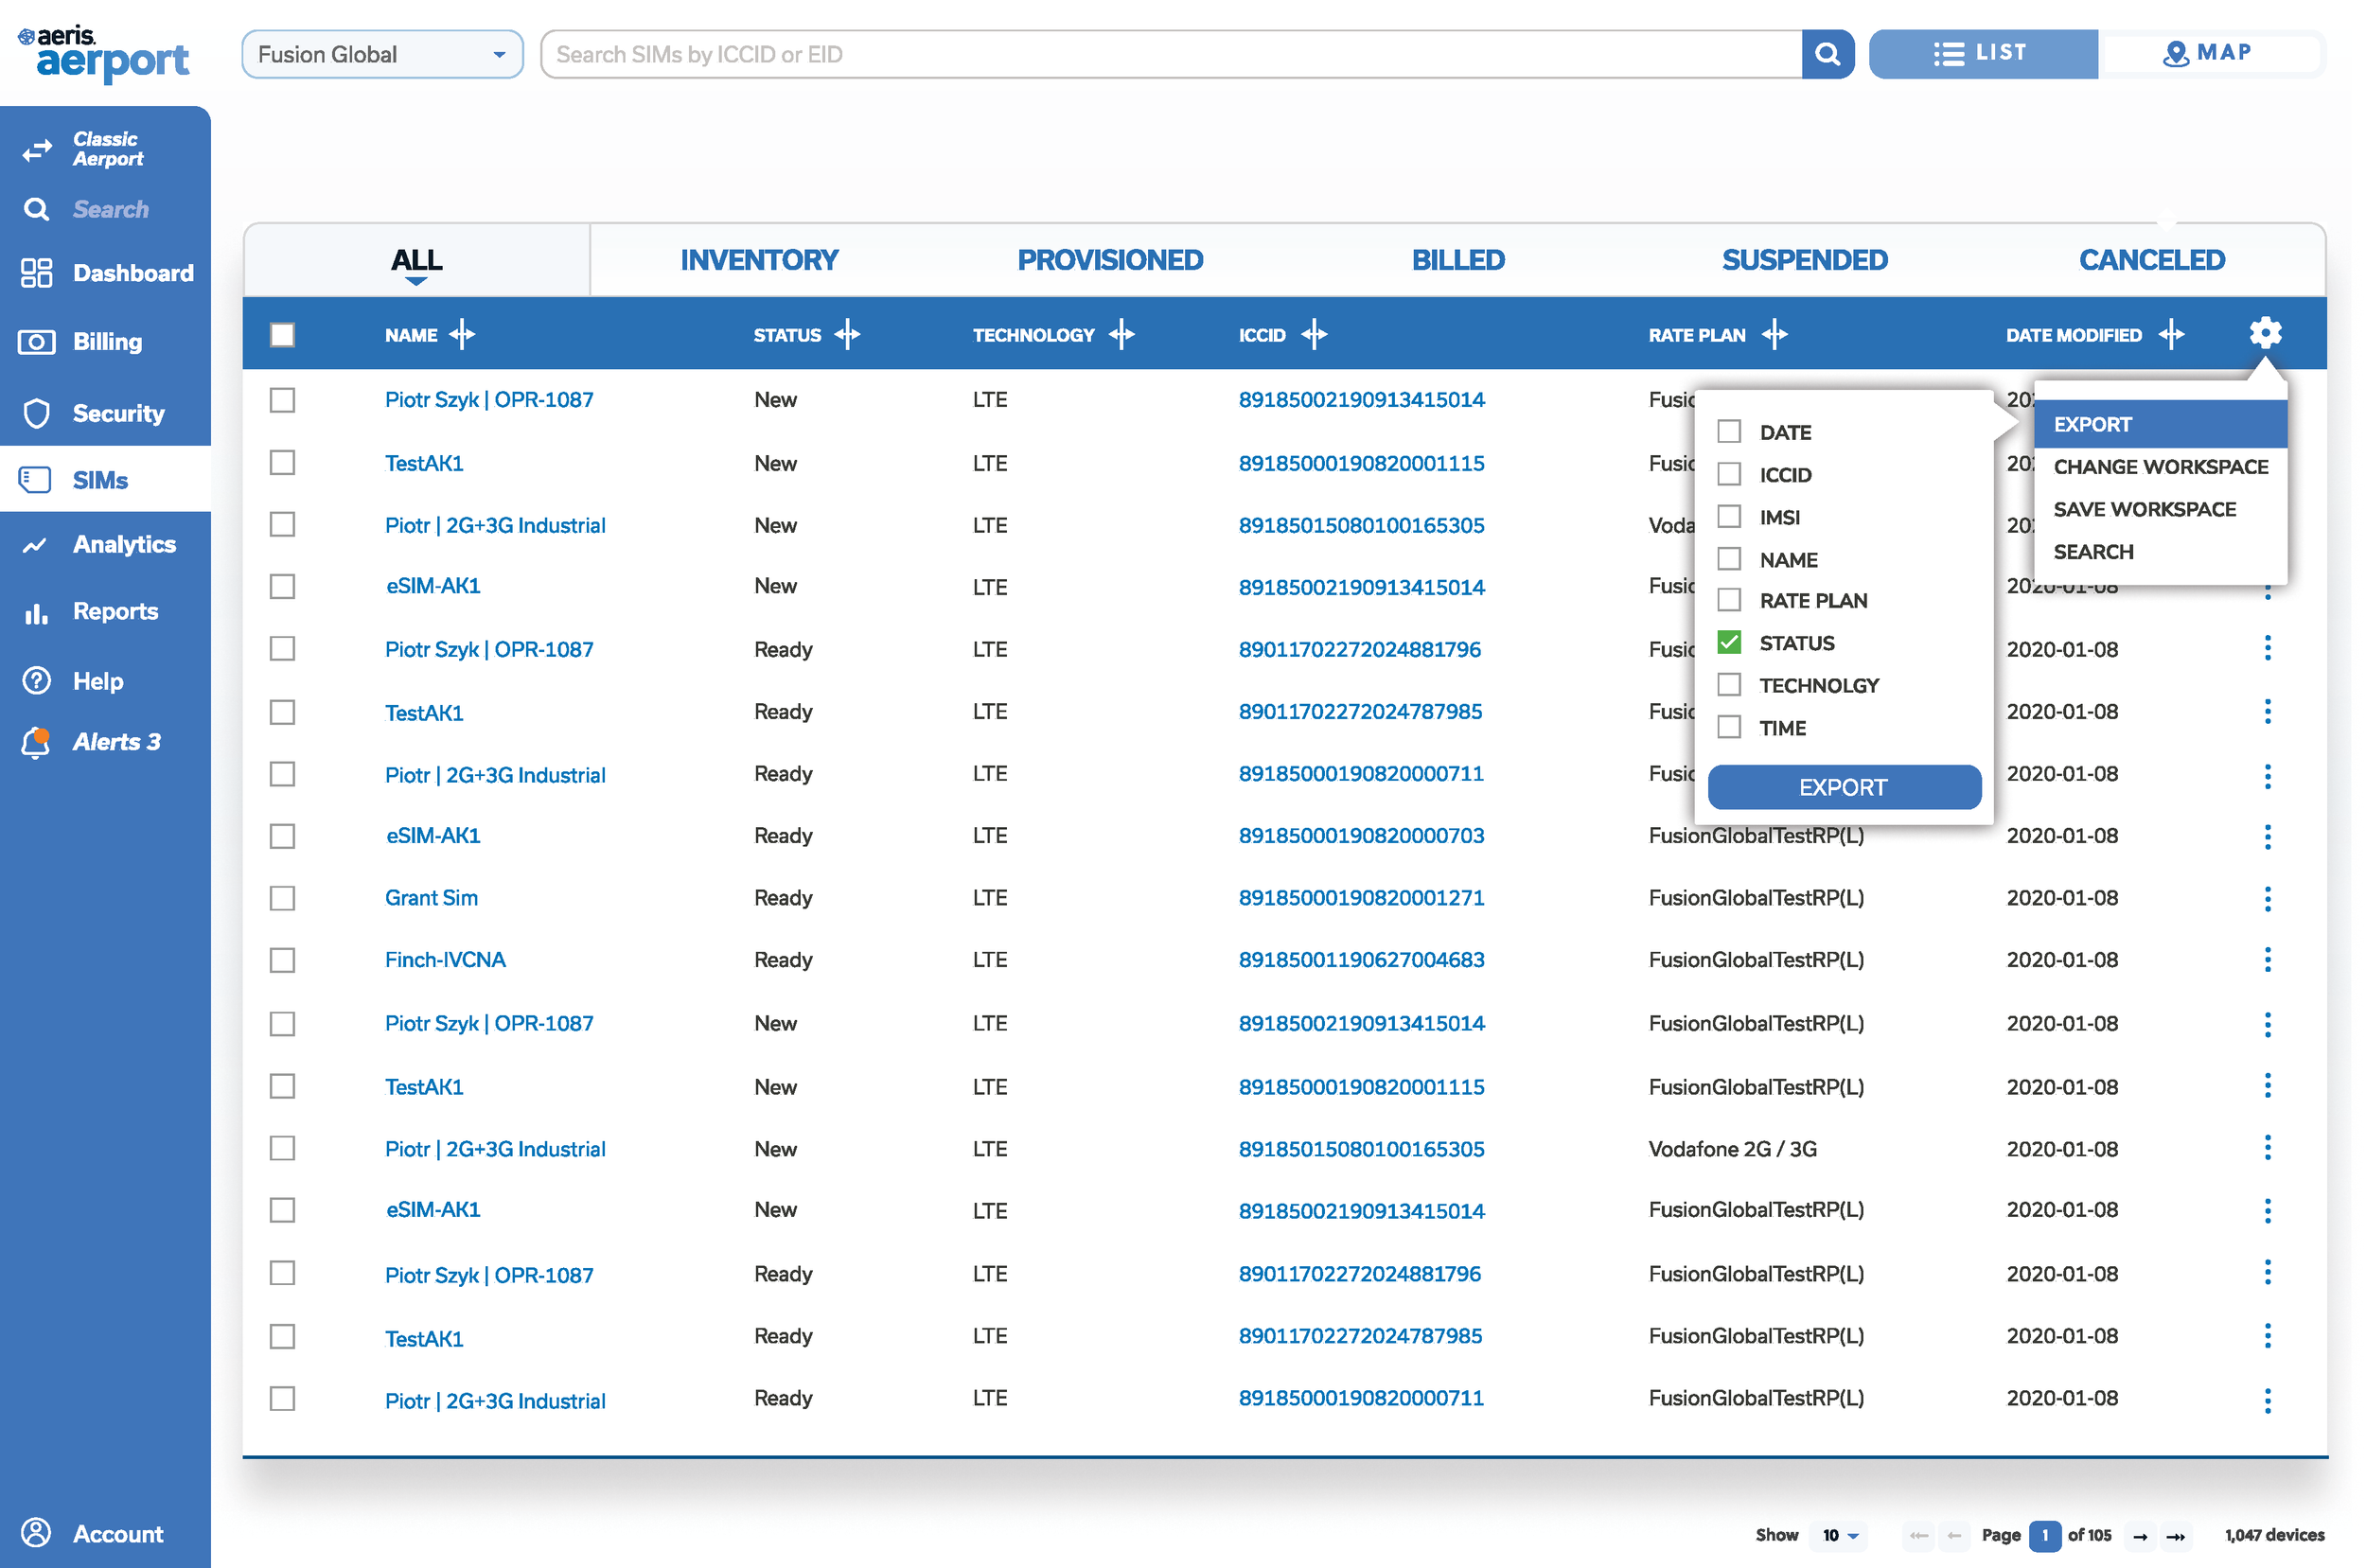Tick the DATE export checkbox
2366x1568 pixels.
coord(1728,432)
